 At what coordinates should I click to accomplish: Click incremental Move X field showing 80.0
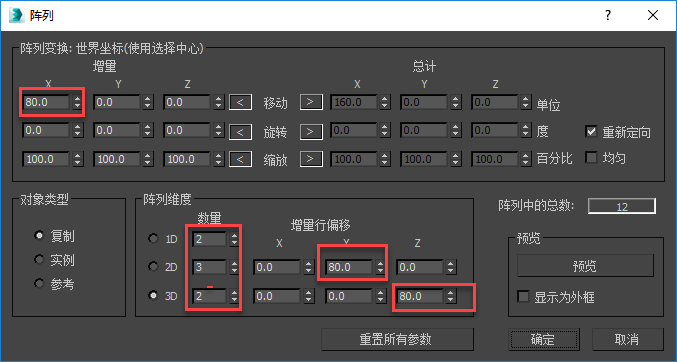(46, 102)
